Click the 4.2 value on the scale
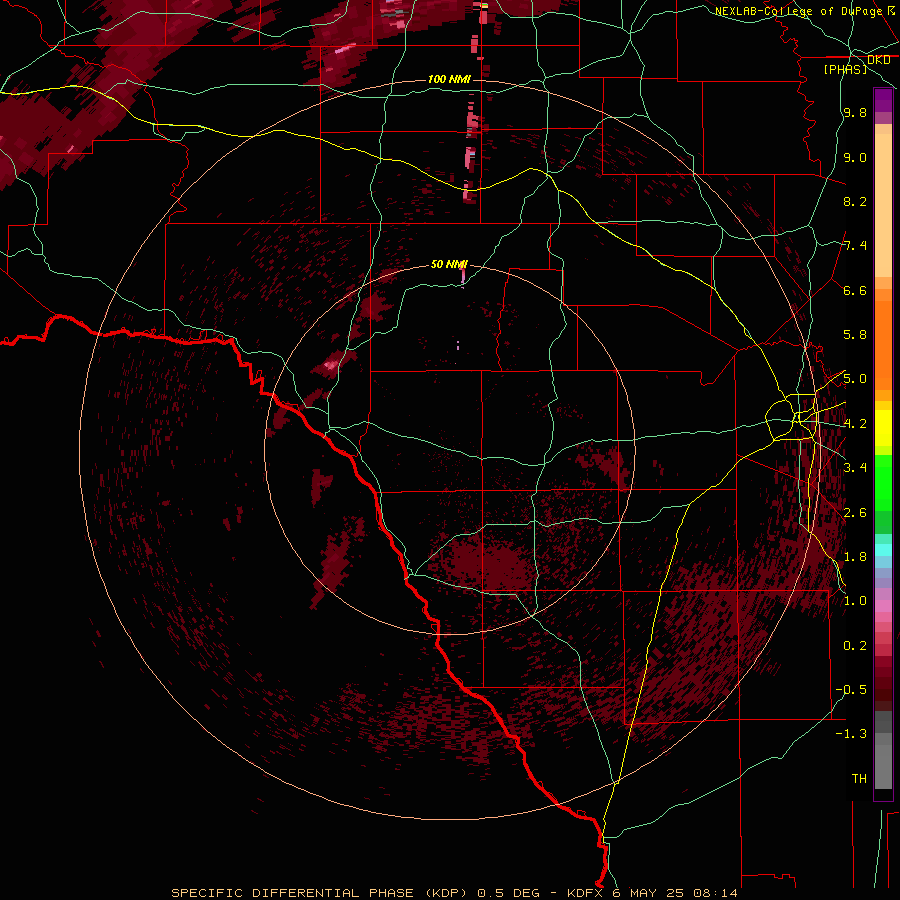The image size is (900, 900). coord(855,424)
